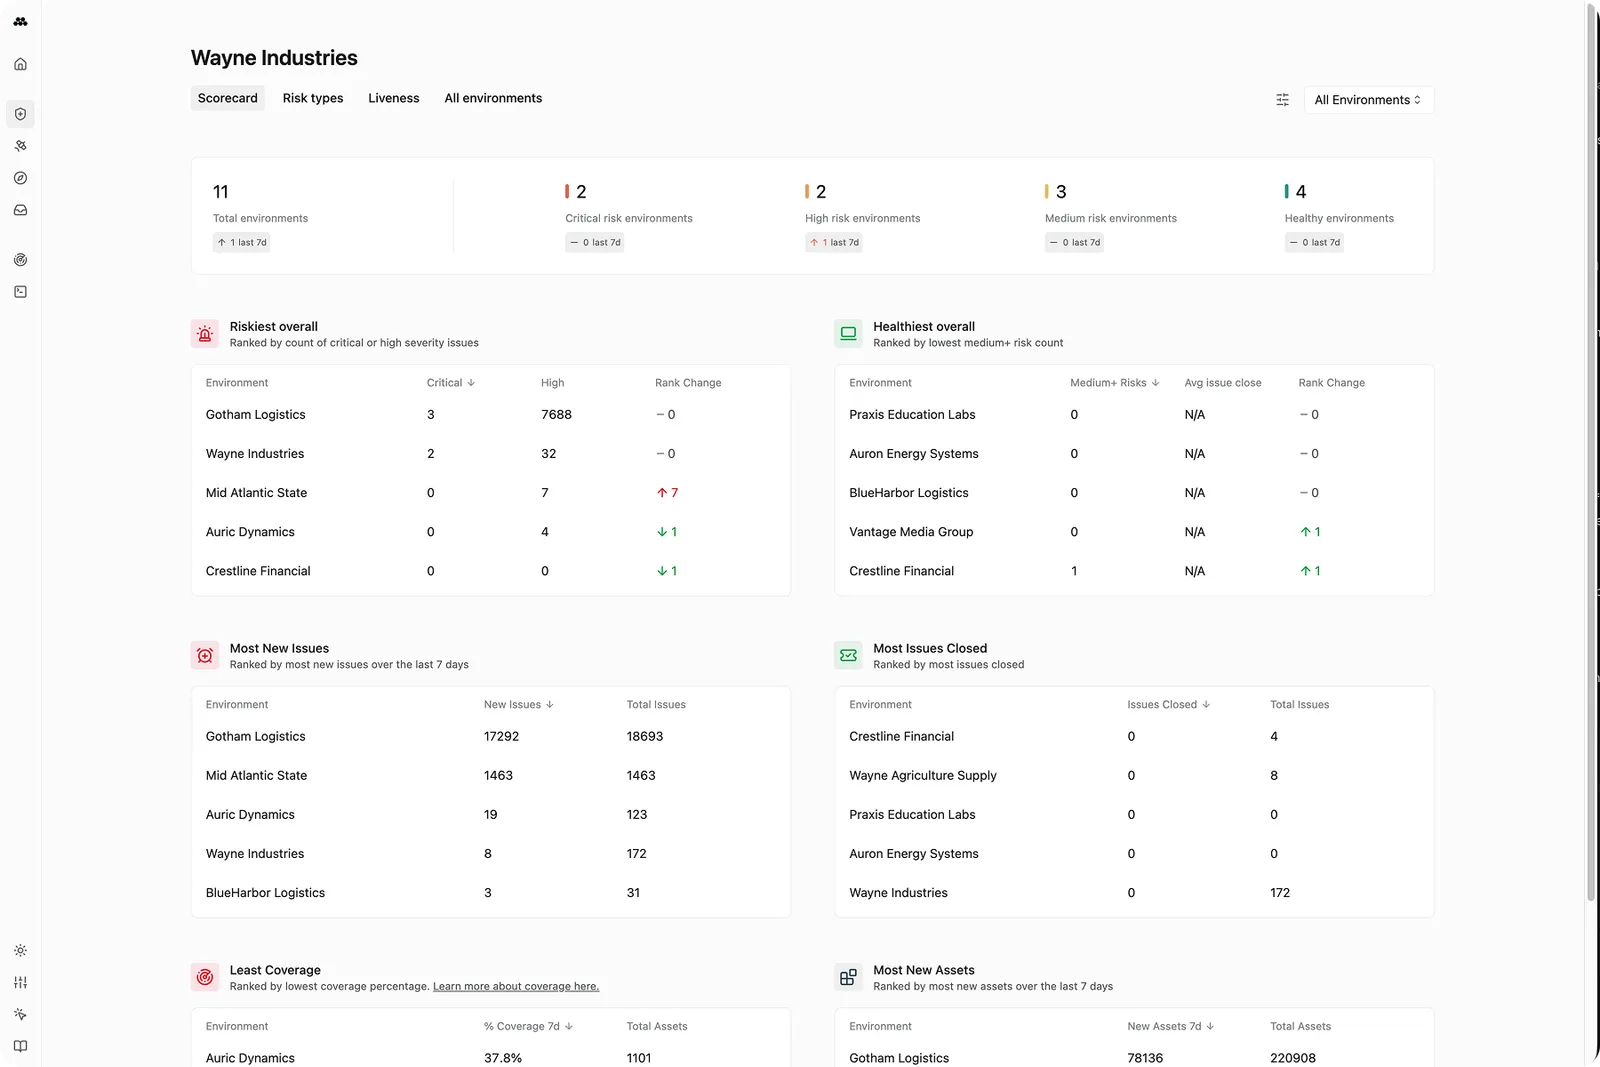Sort by Issues Closed column
This screenshot has height=1067, width=1600.
pyautogui.click(x=1168, y=705)
